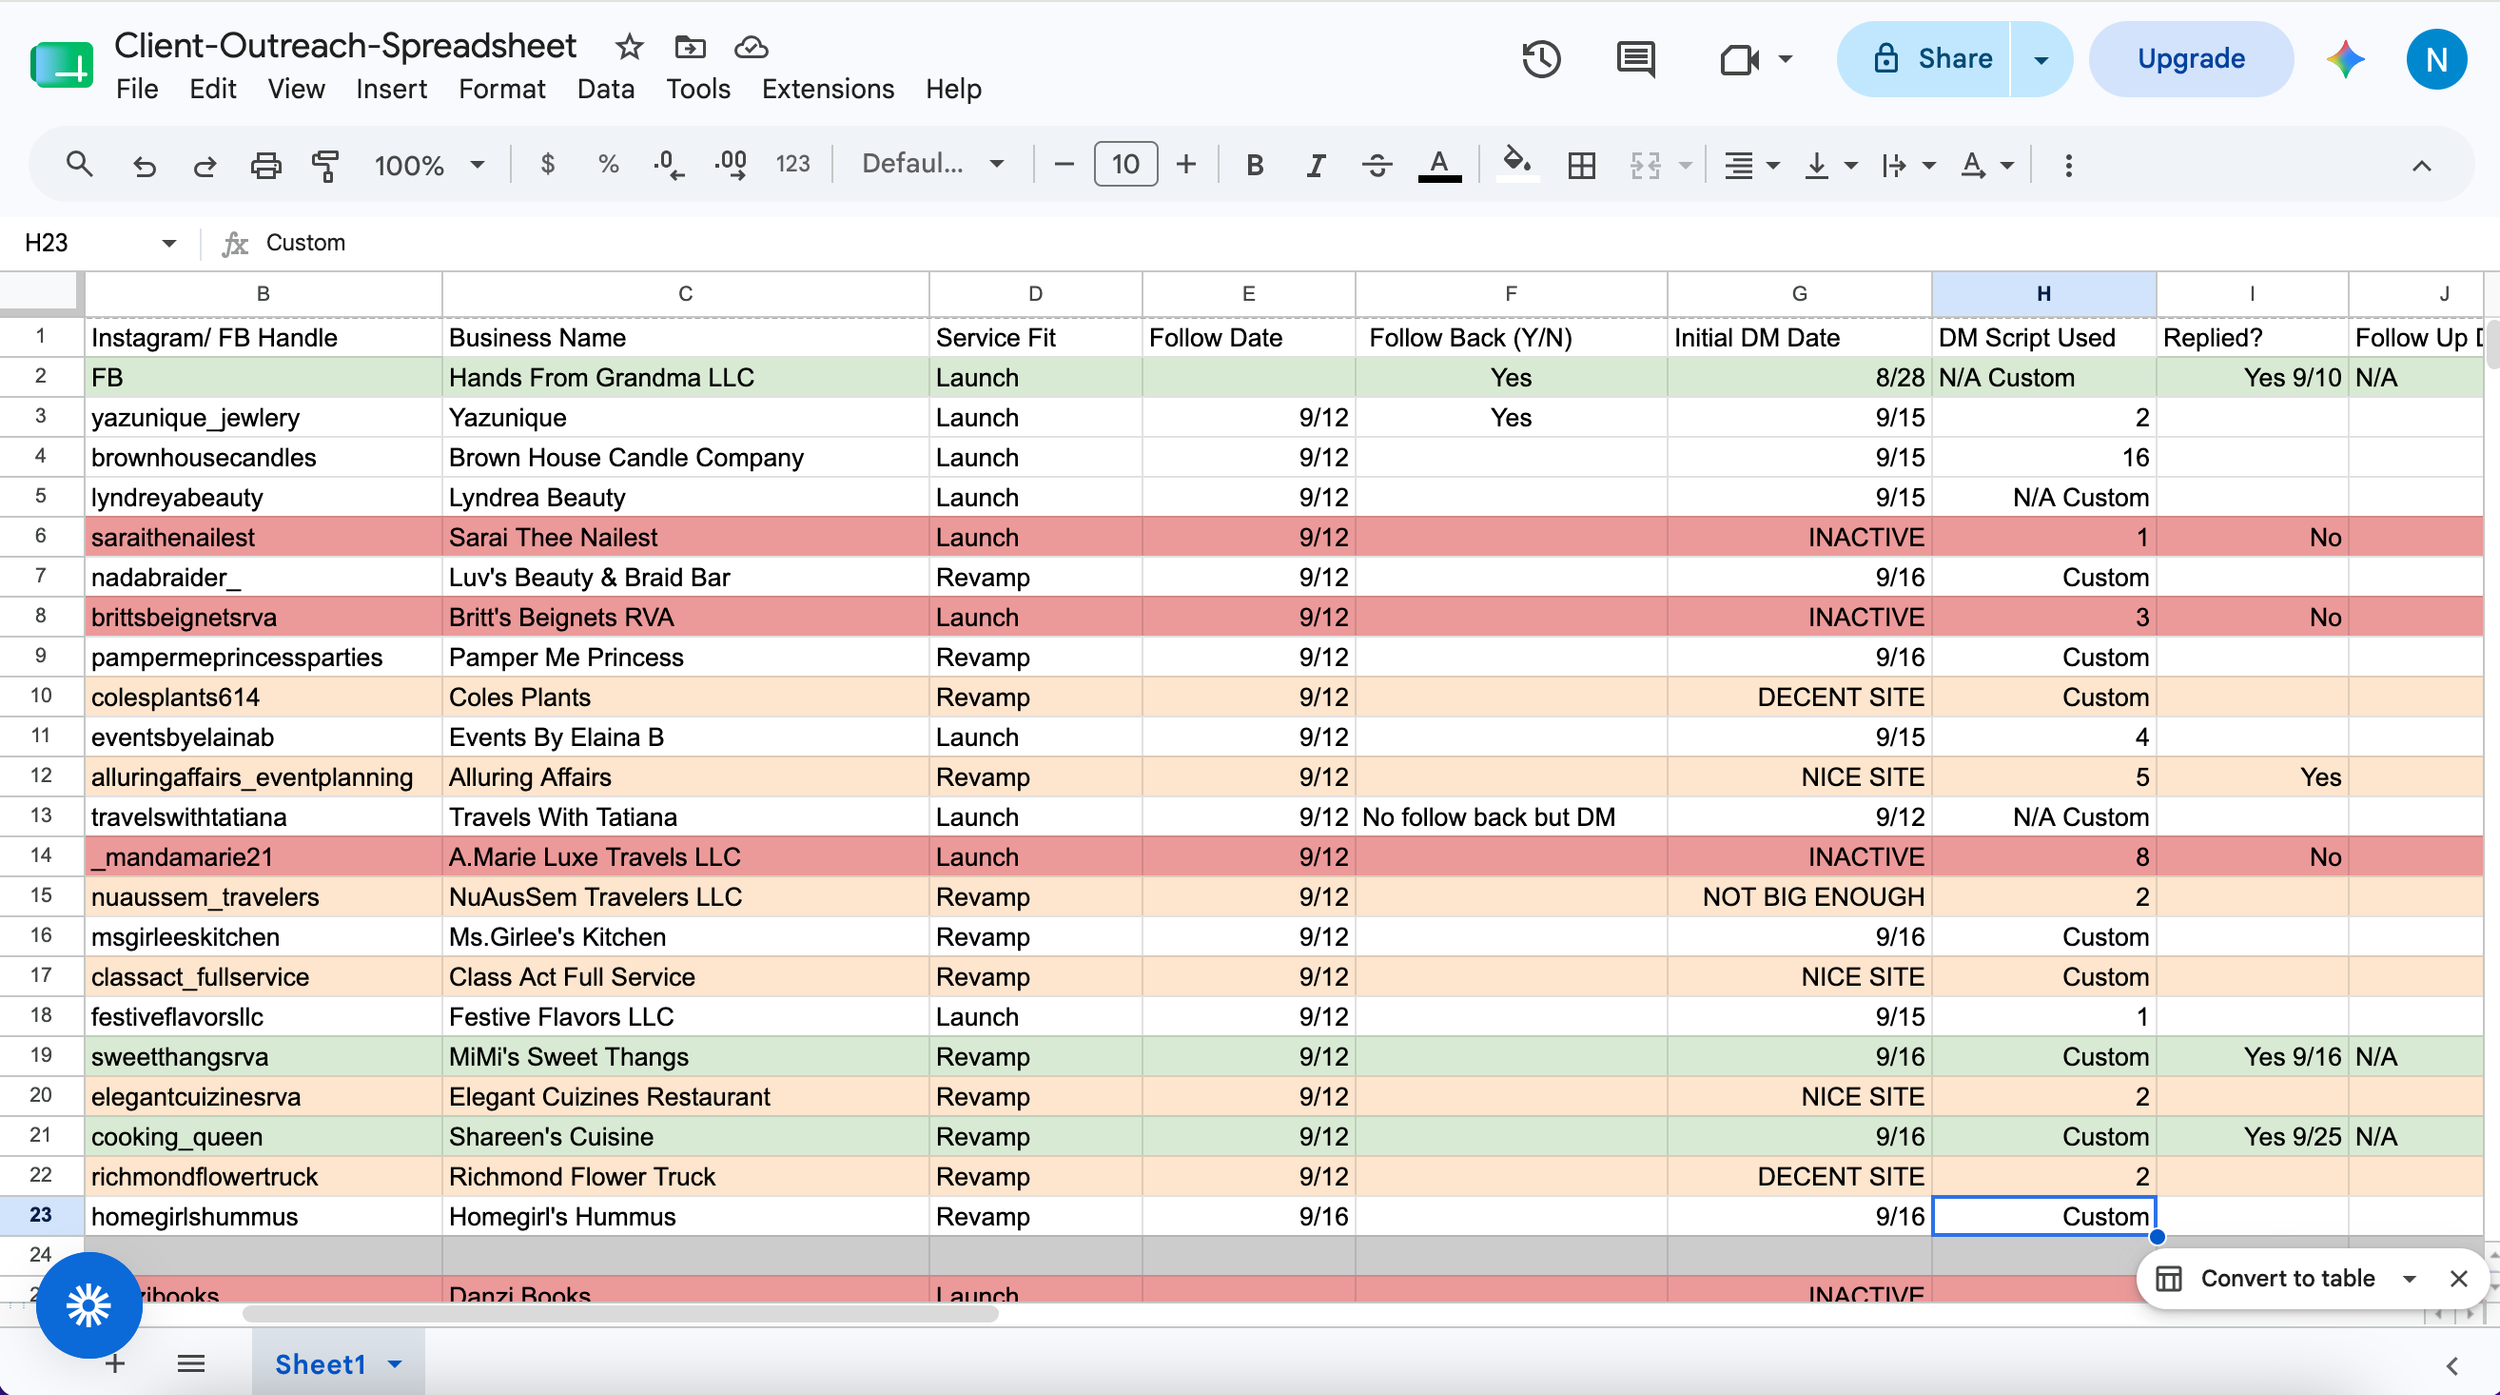The height and width of the screenshot is (1395, 2500).
Task: Open the comments icon
Action: tap(1635, 59)
